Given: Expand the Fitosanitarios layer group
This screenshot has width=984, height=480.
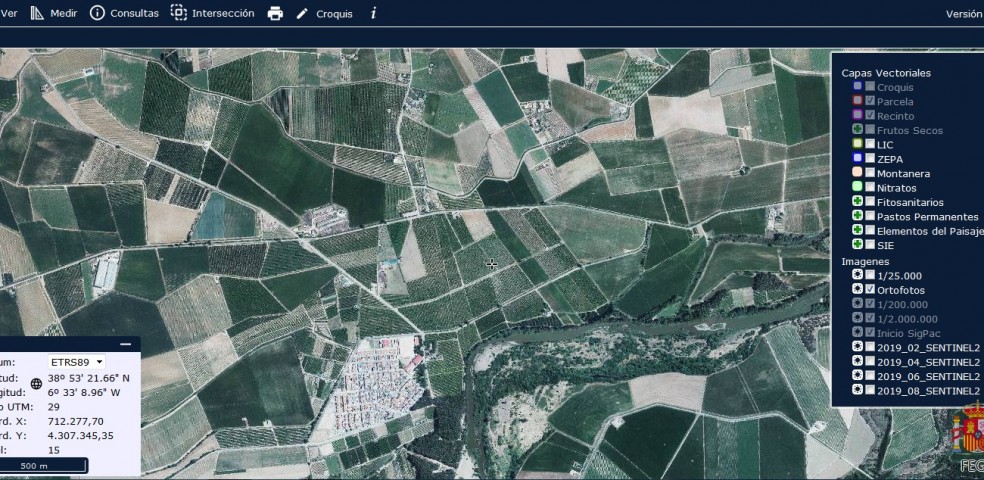Looking at the screenshot, I should [x=857, y=202].
